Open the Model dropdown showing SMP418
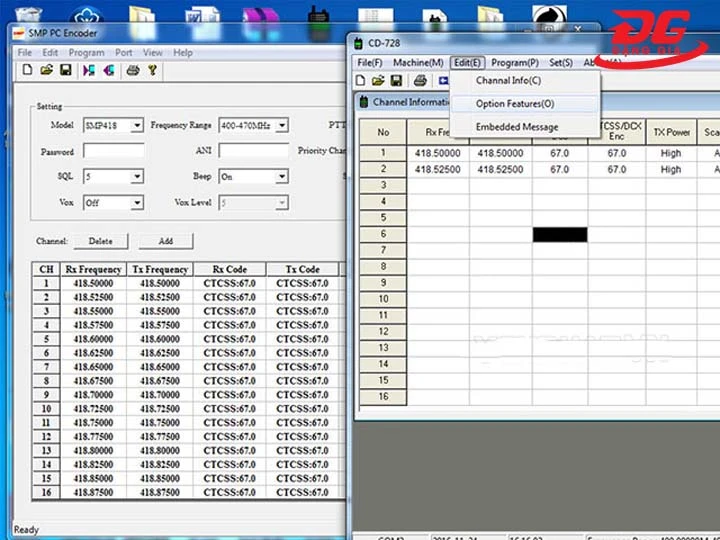 (x=136, y=126)
